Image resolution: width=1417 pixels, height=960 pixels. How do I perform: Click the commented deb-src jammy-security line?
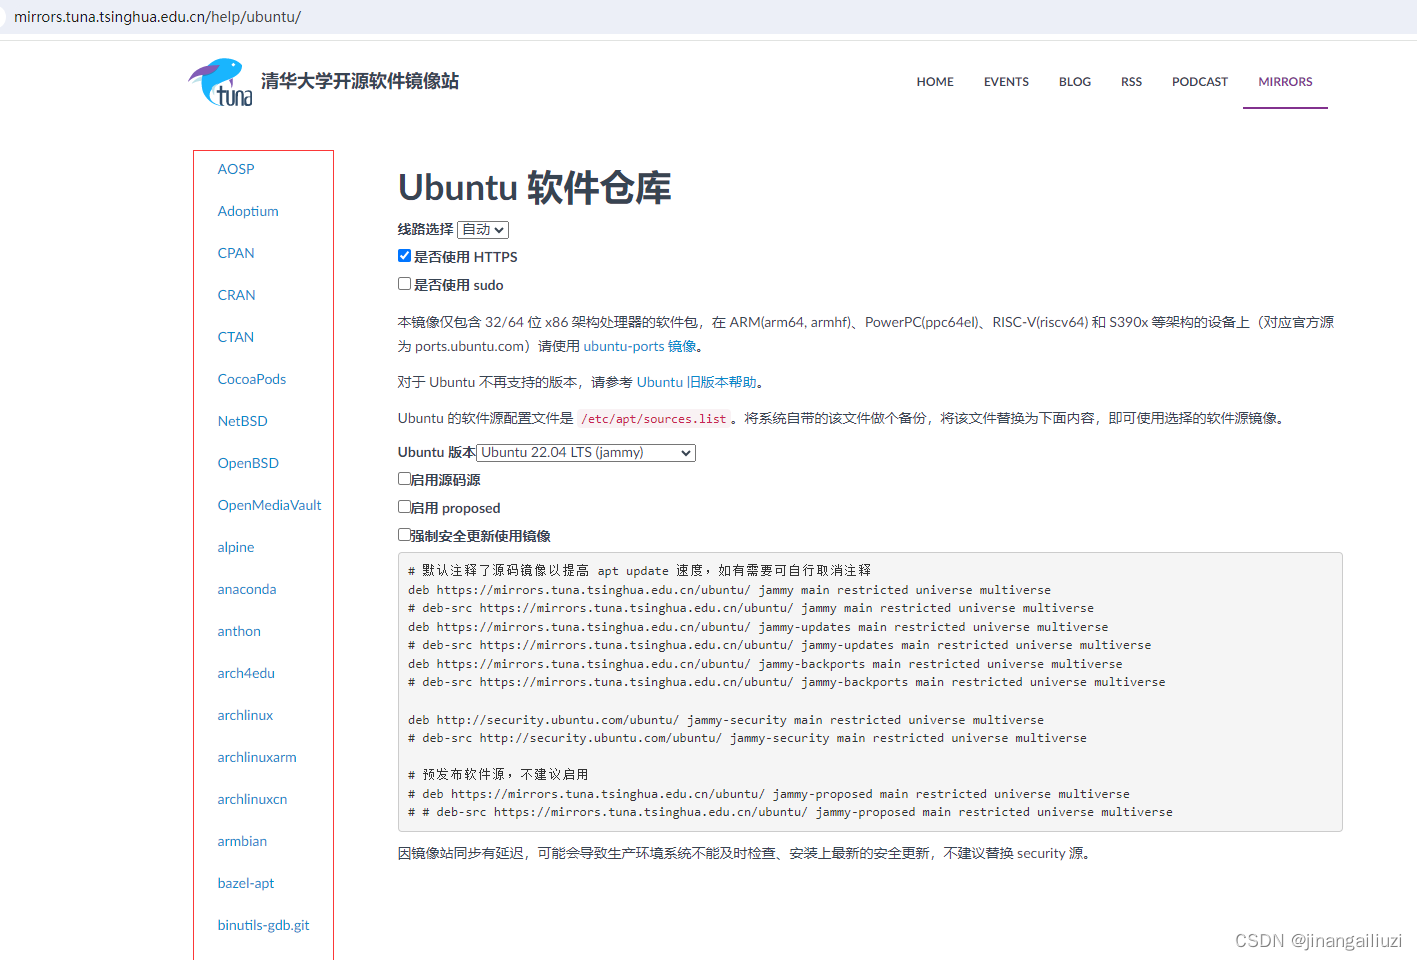point(747,738)
